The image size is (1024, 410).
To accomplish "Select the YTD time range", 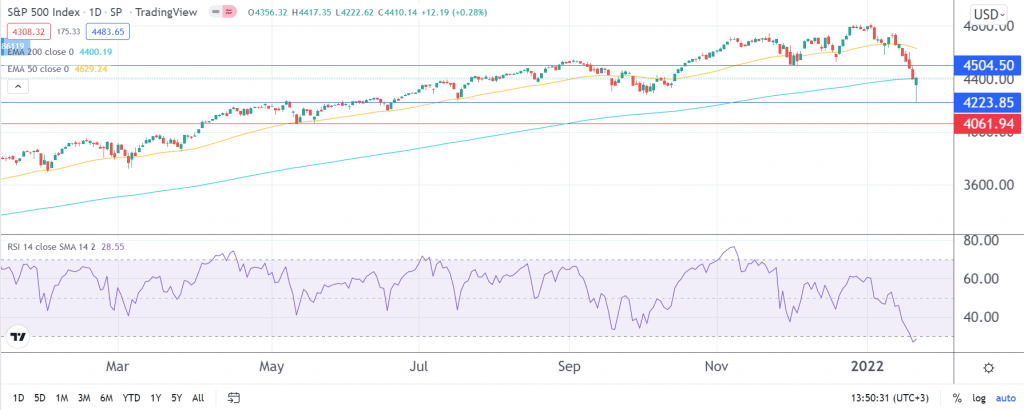I will [131, 398].
